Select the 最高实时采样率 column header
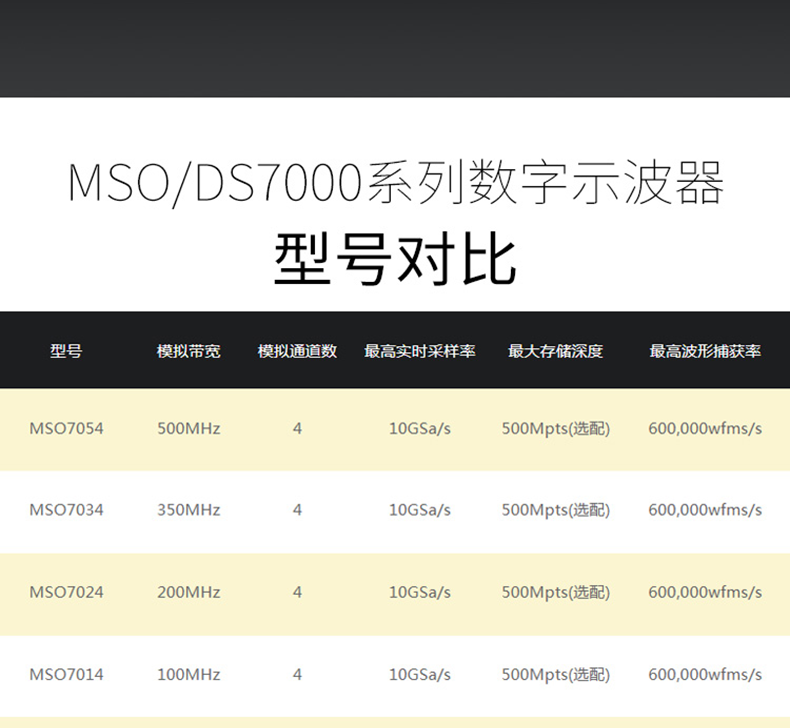Viewport: 790px width, 728px height. (420, 351)
